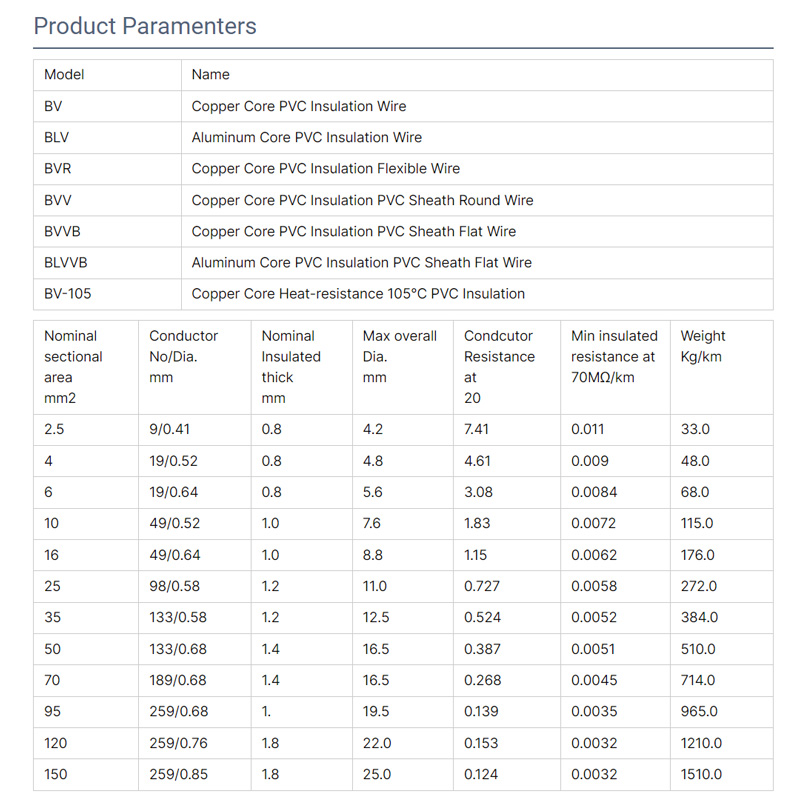Select the Conductor No/Dia. column header
This screenshot has height=800, width=800.
(x=183, y=357)
